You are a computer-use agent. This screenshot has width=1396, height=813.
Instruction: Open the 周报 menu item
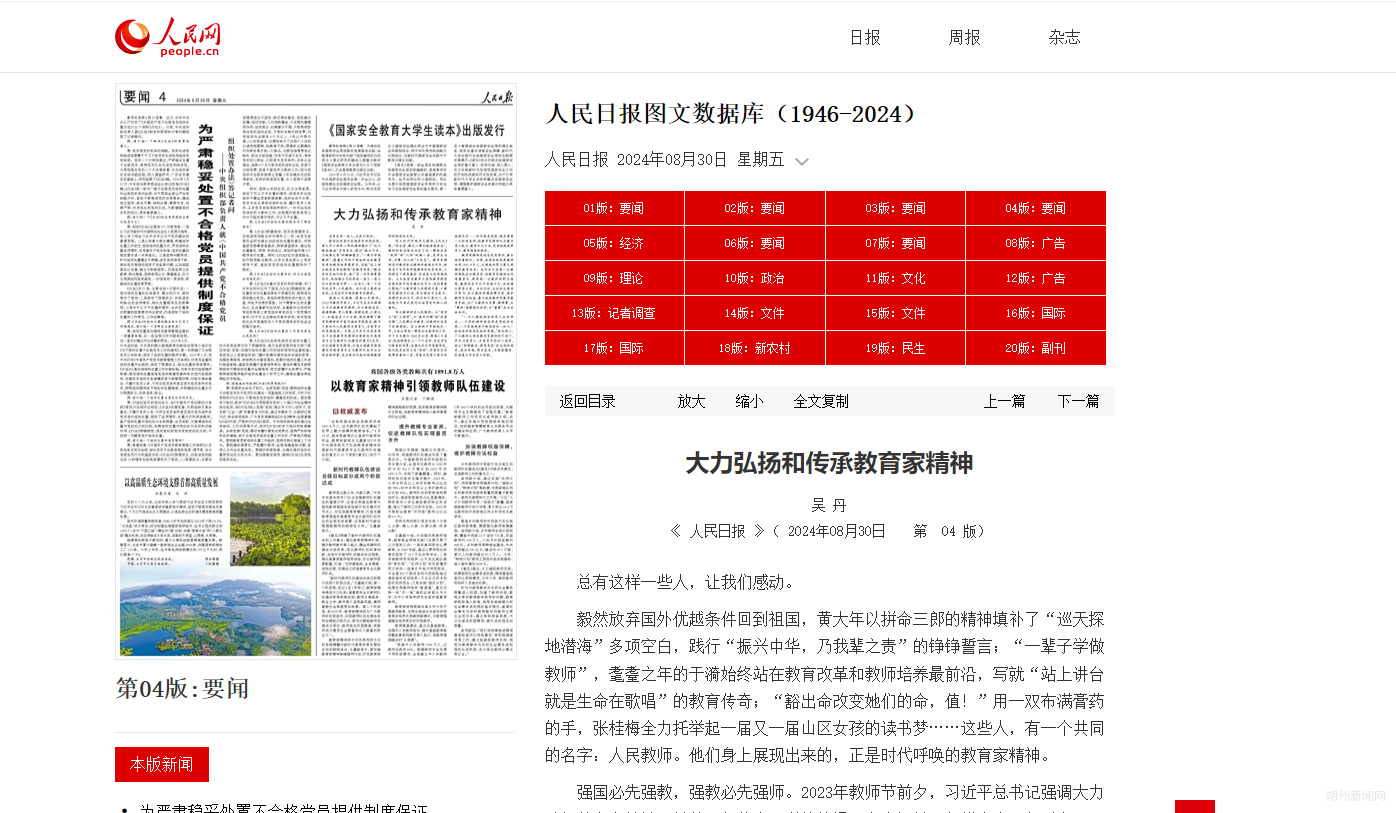click(964, 37)
